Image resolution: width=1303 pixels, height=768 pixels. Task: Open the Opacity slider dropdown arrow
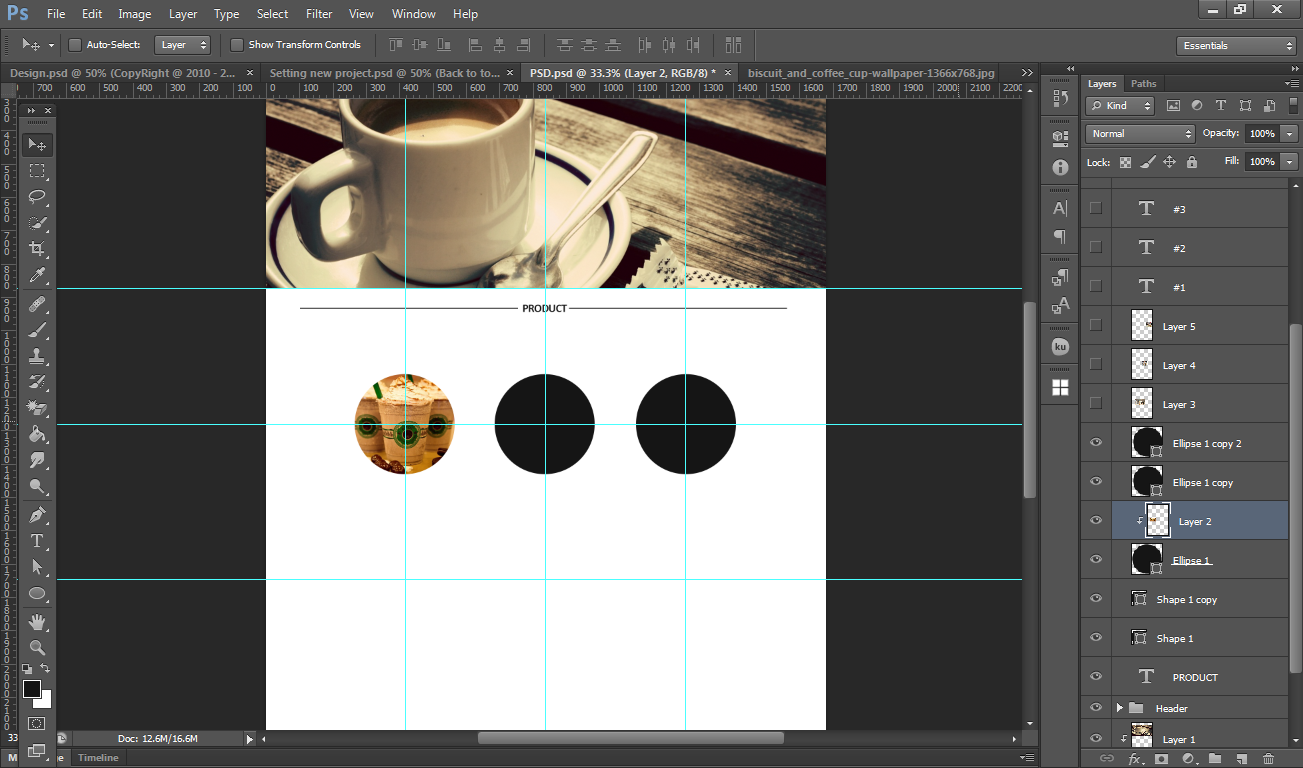(1290, 133)
